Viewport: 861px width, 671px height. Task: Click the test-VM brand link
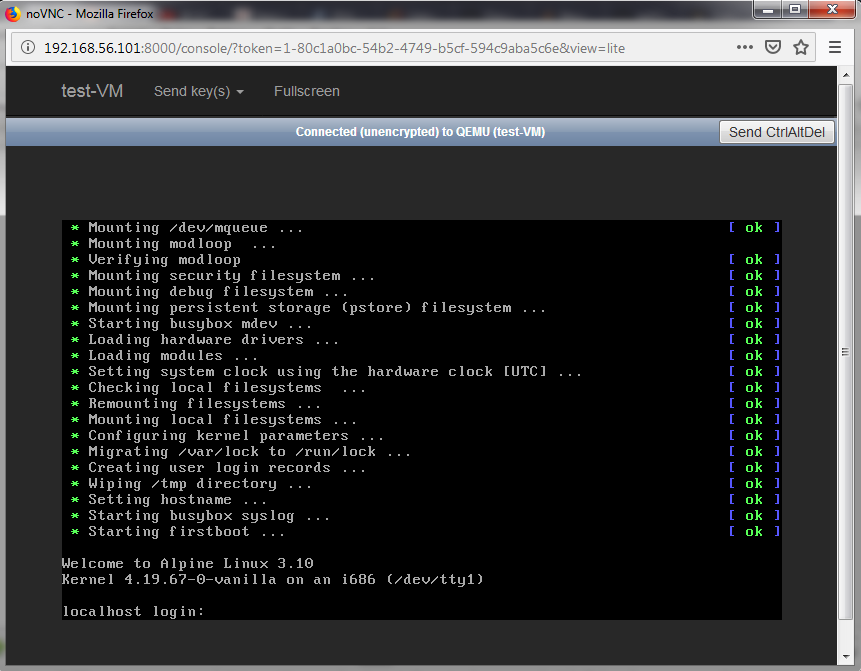92,91
